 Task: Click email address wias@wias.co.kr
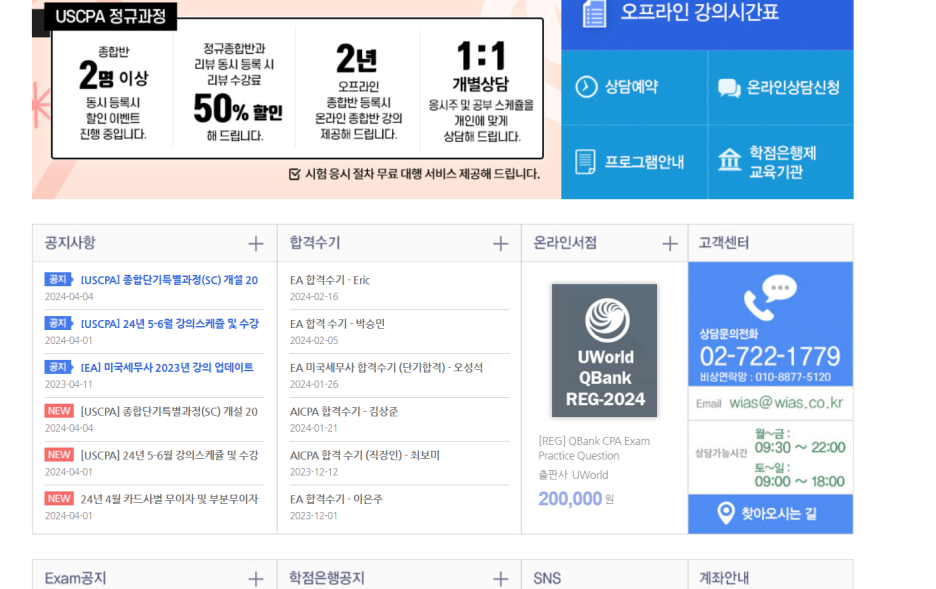(x=786, y=403)
